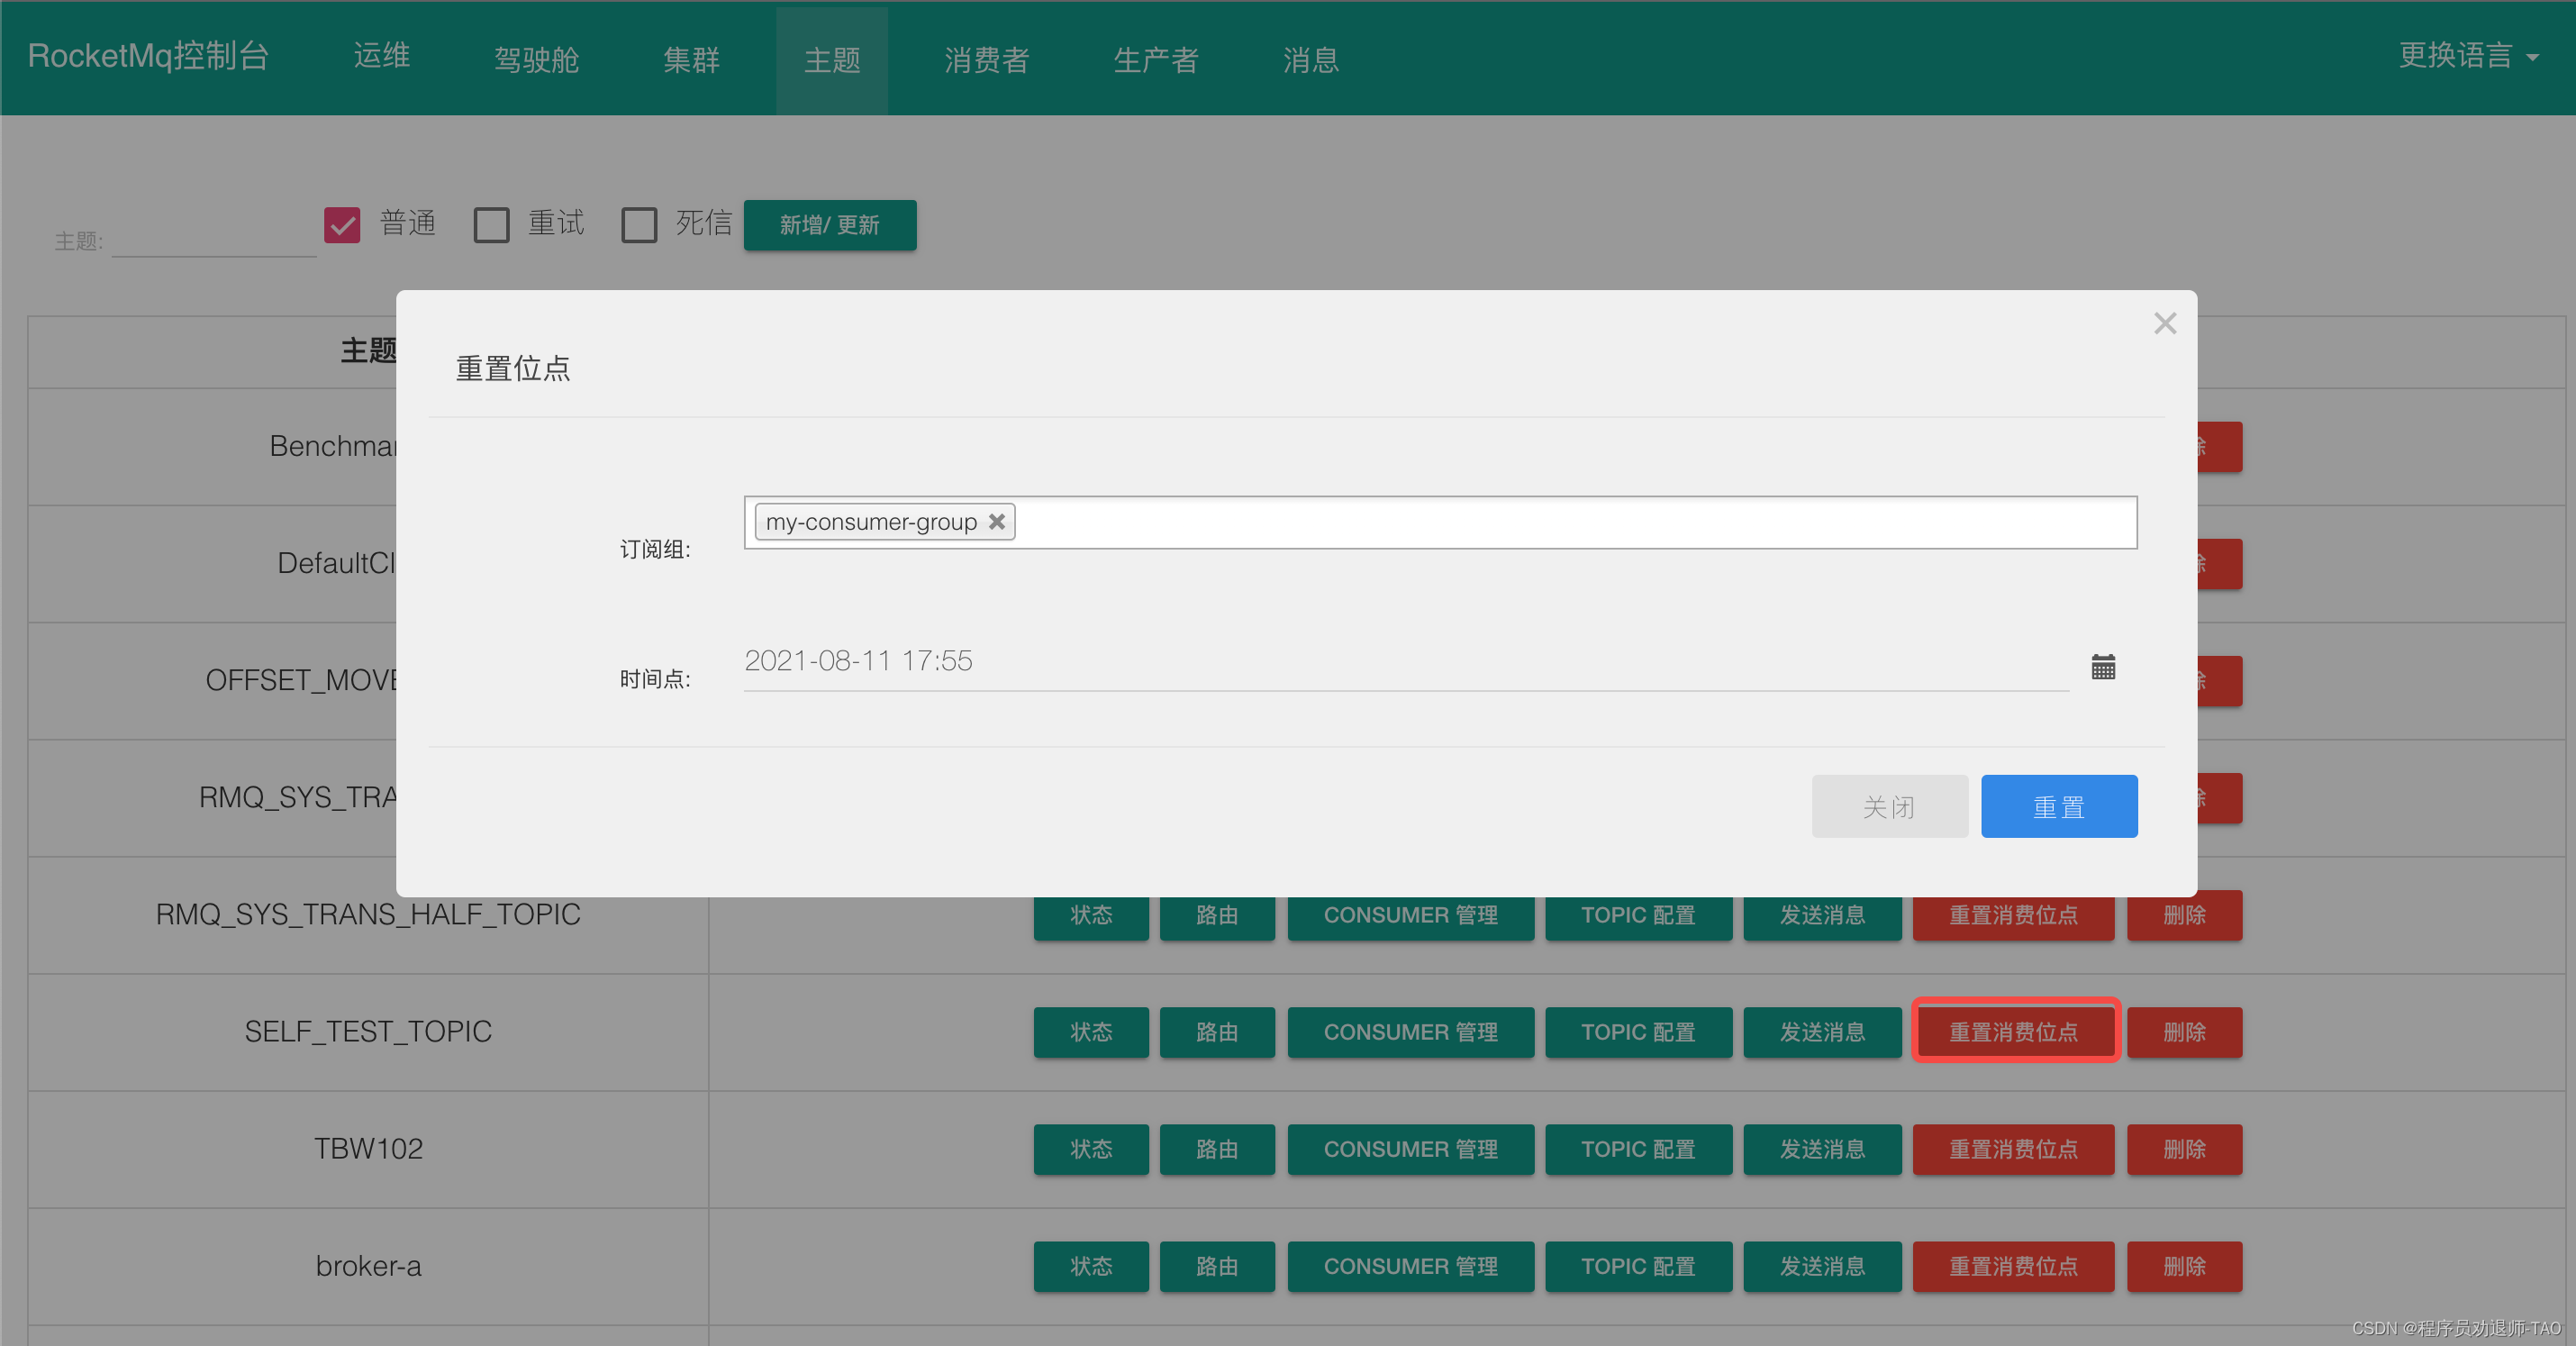Open the 生产者 tab
Screen dimensions: 2576x1346
tap(1155, 59)
